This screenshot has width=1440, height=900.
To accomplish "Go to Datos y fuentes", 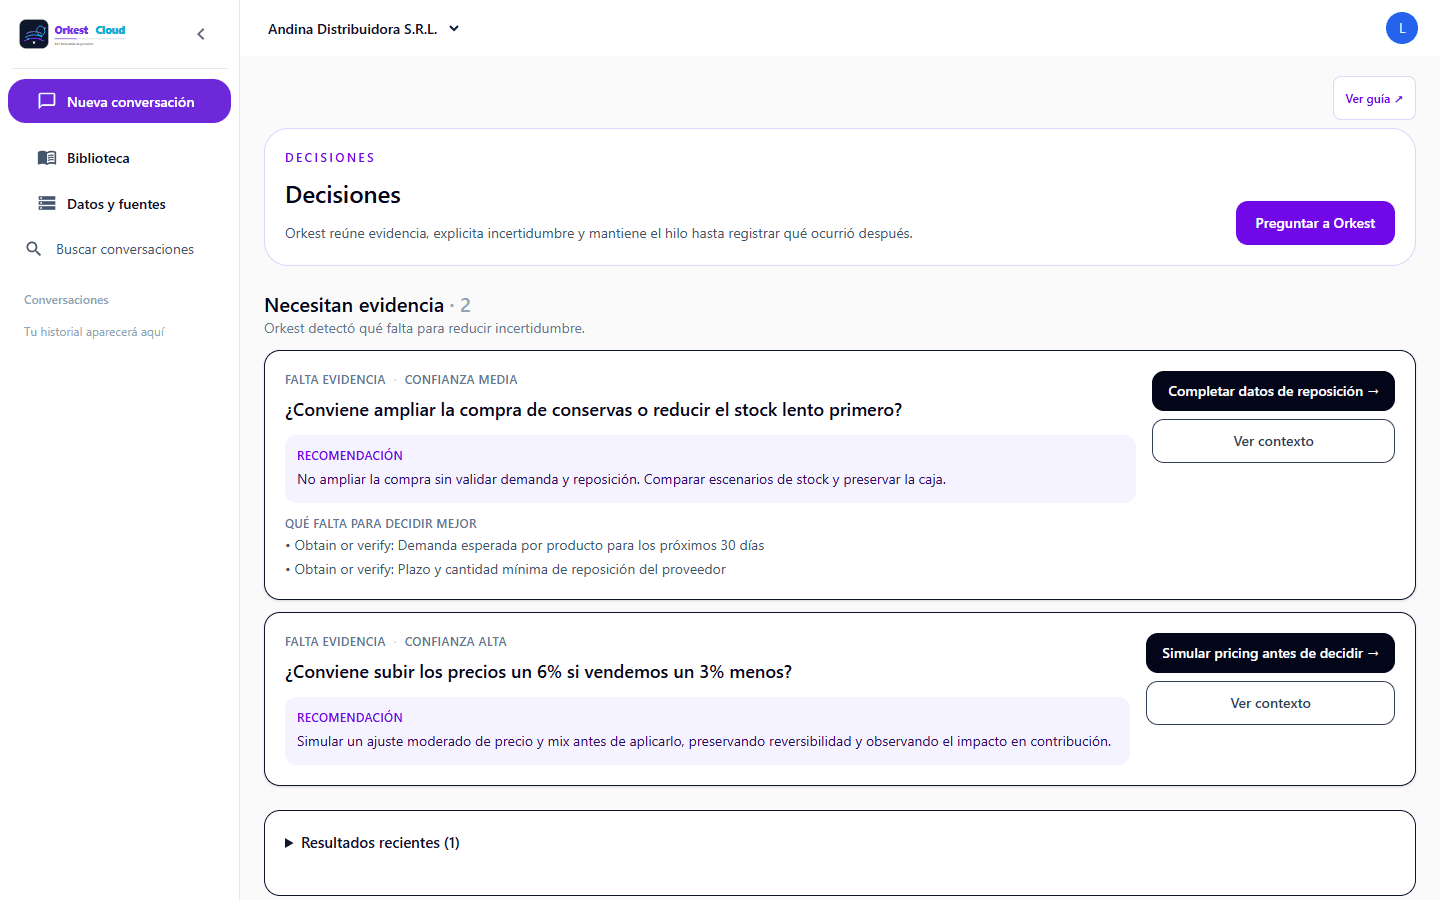I will [119, 204].
